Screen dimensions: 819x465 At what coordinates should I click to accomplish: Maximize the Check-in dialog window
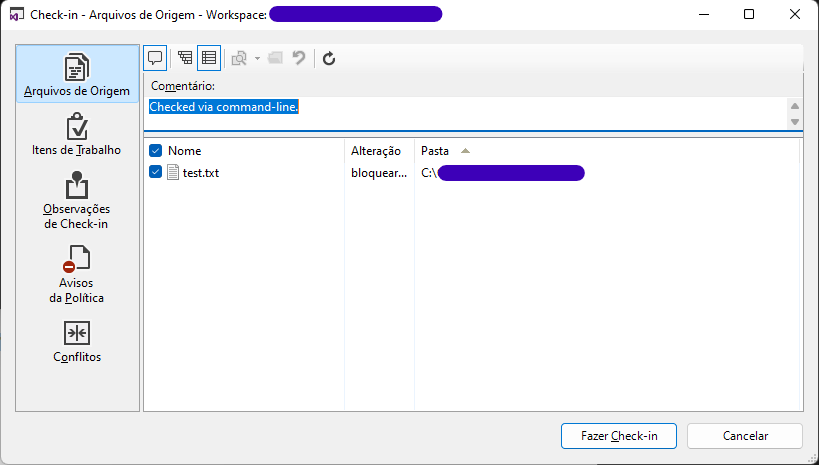pos(749,14)
